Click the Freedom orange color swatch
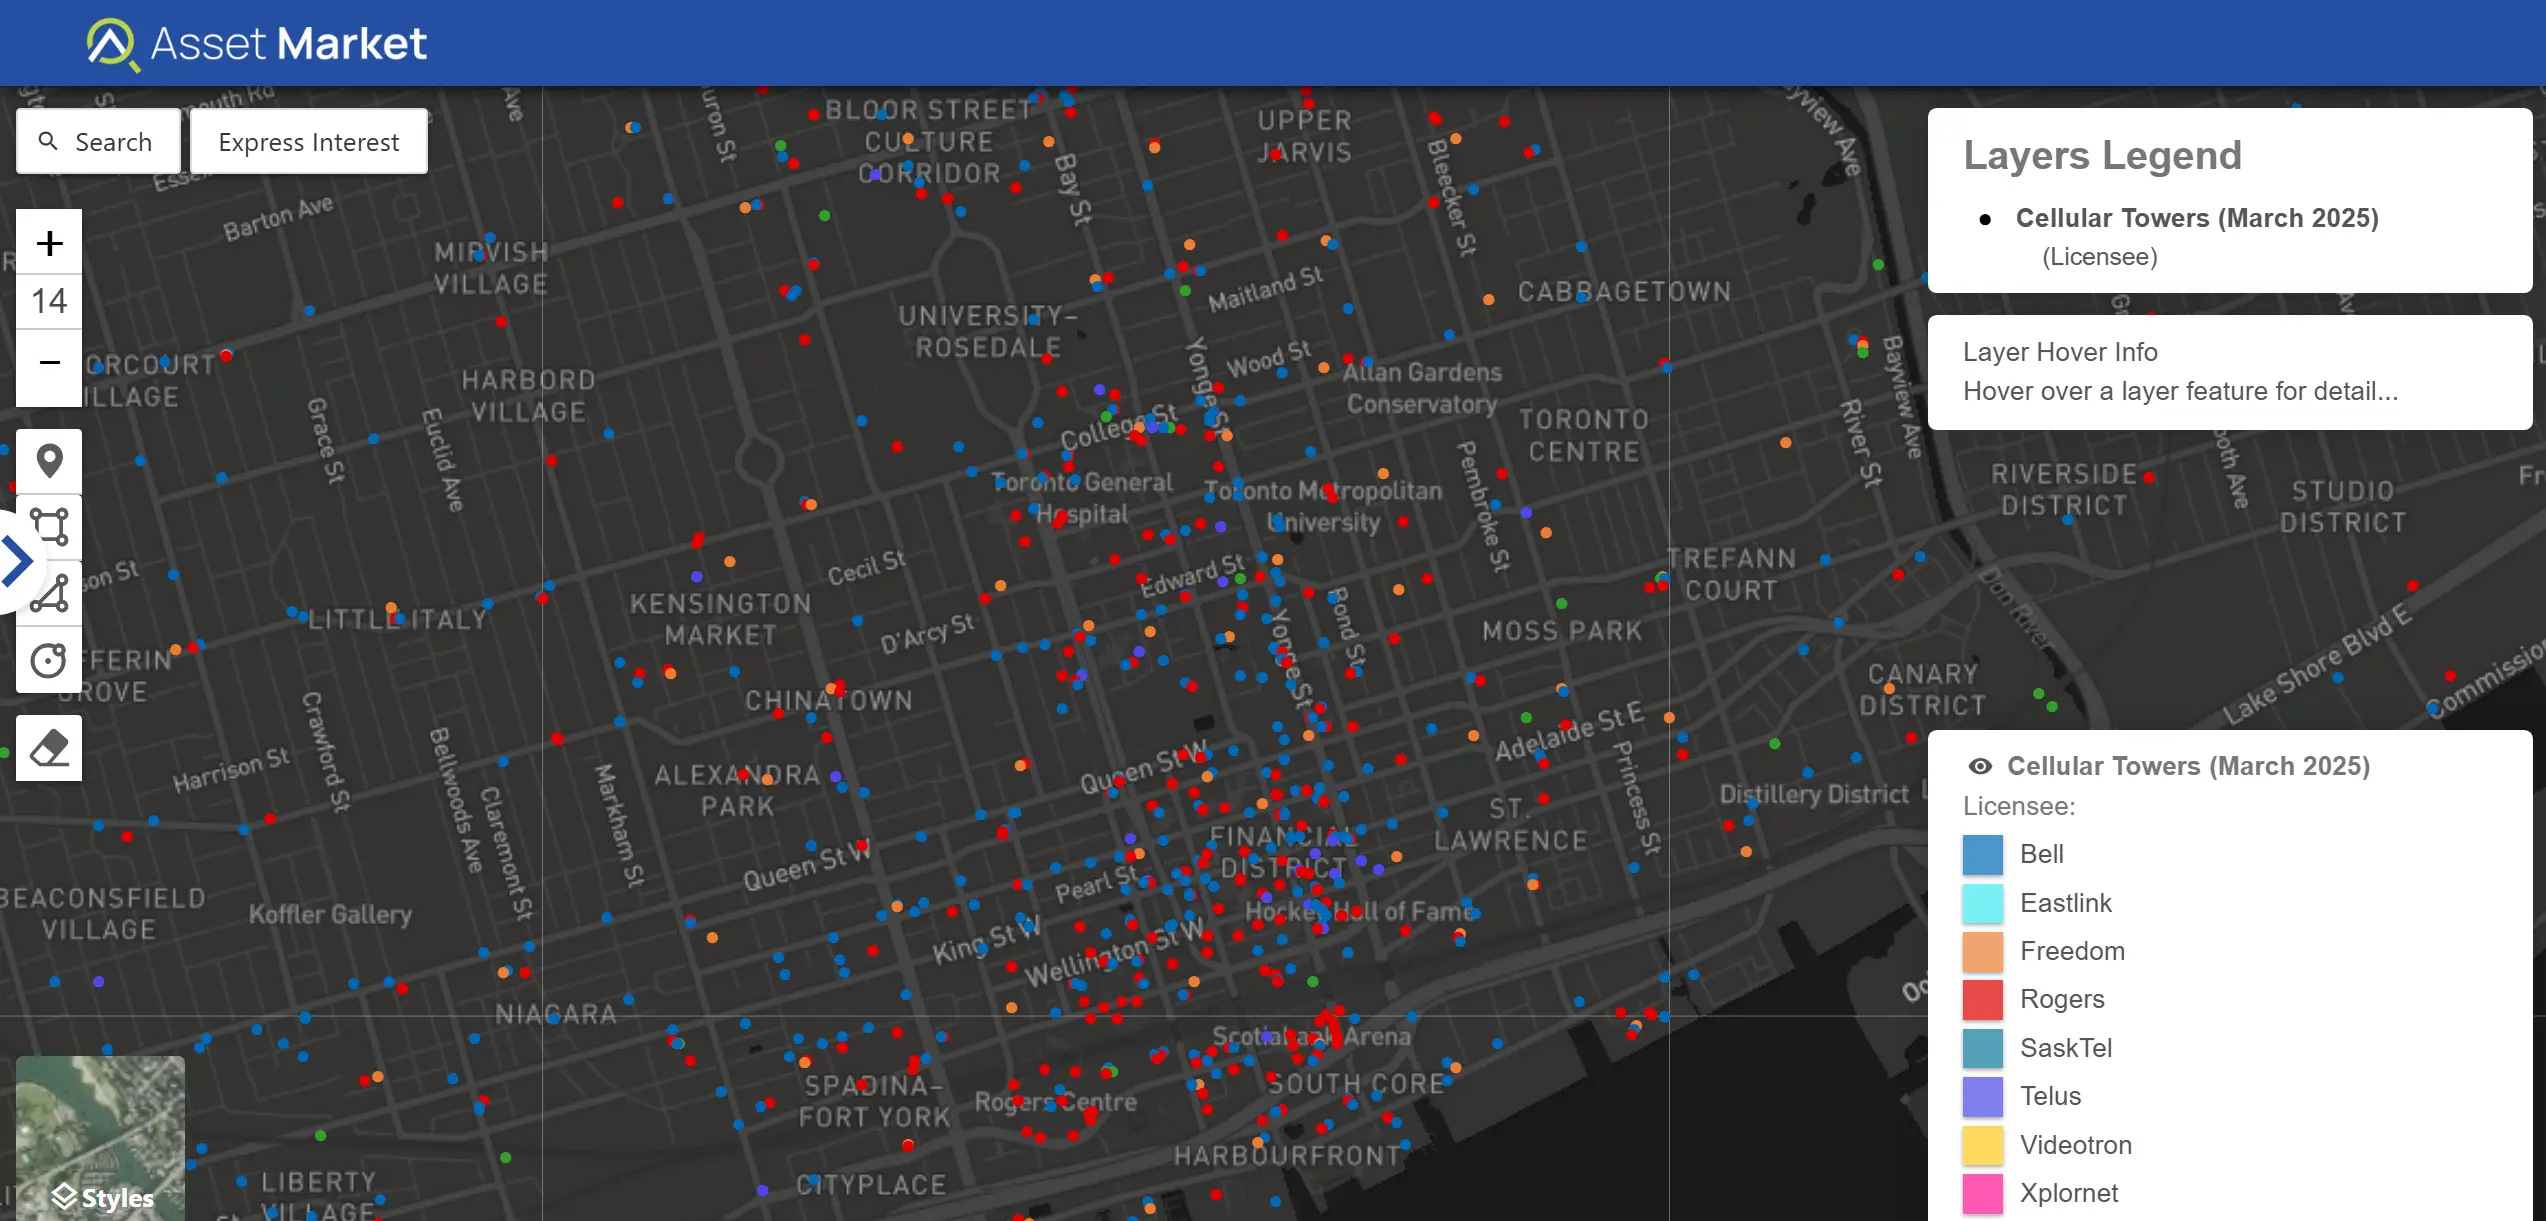Screen dimensions: 2546x1221 [1983, 951]
